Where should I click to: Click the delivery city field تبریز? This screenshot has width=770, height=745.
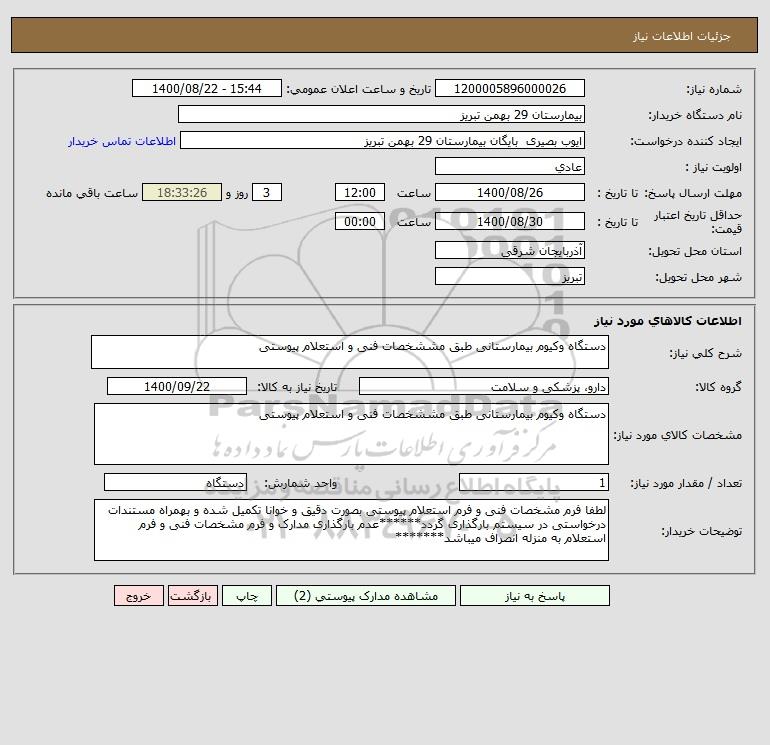pyautogui.click(x=510, y=276)
